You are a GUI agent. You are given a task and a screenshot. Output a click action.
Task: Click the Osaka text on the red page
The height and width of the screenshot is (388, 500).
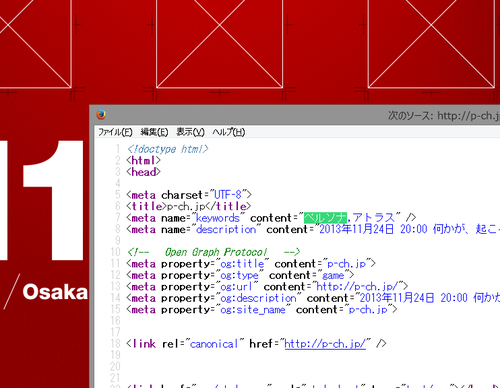(x=55, y=292)
